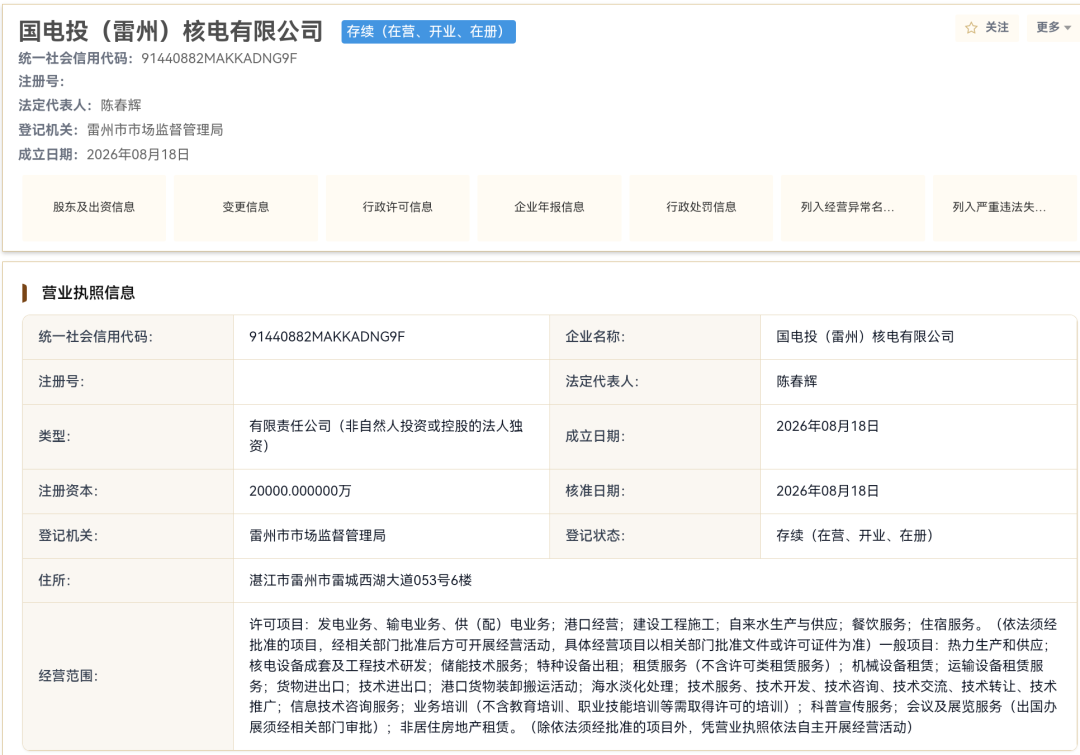
Task: Click the 经营范围 row label
Action: point(68,676)
